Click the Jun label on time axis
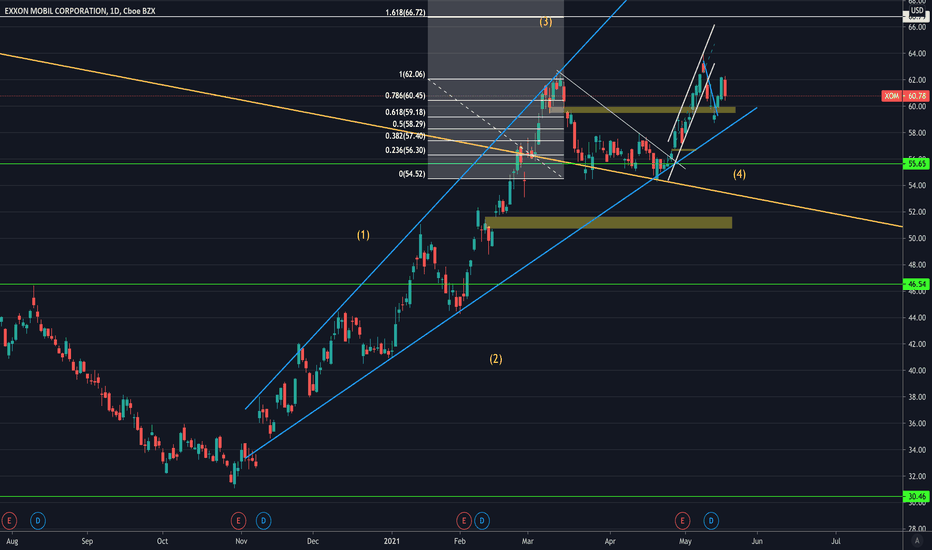The image size is (932, 550). click(x=757, y=541)
